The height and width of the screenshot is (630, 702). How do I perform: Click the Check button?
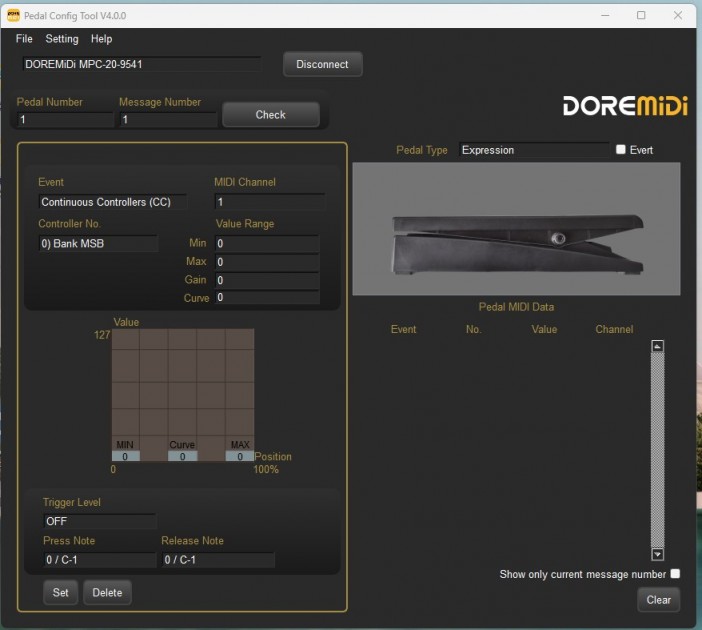click(x=270, y=115)
